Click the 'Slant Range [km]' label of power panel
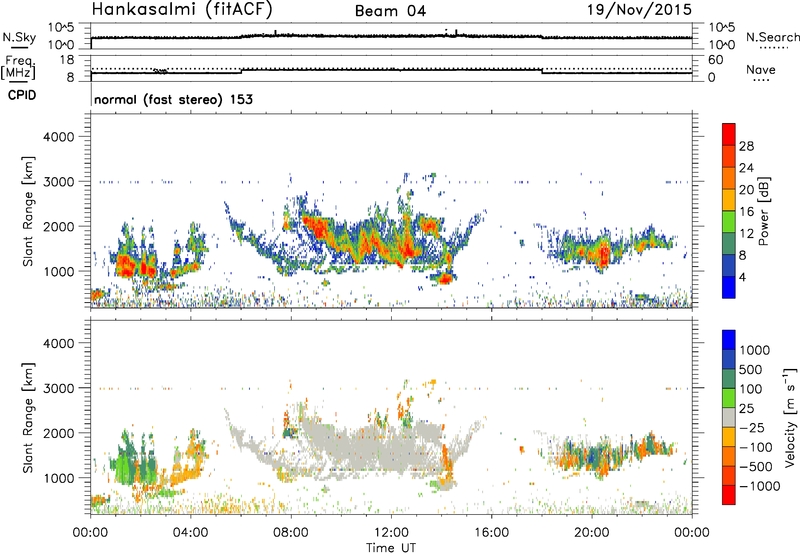 point(28,211)
